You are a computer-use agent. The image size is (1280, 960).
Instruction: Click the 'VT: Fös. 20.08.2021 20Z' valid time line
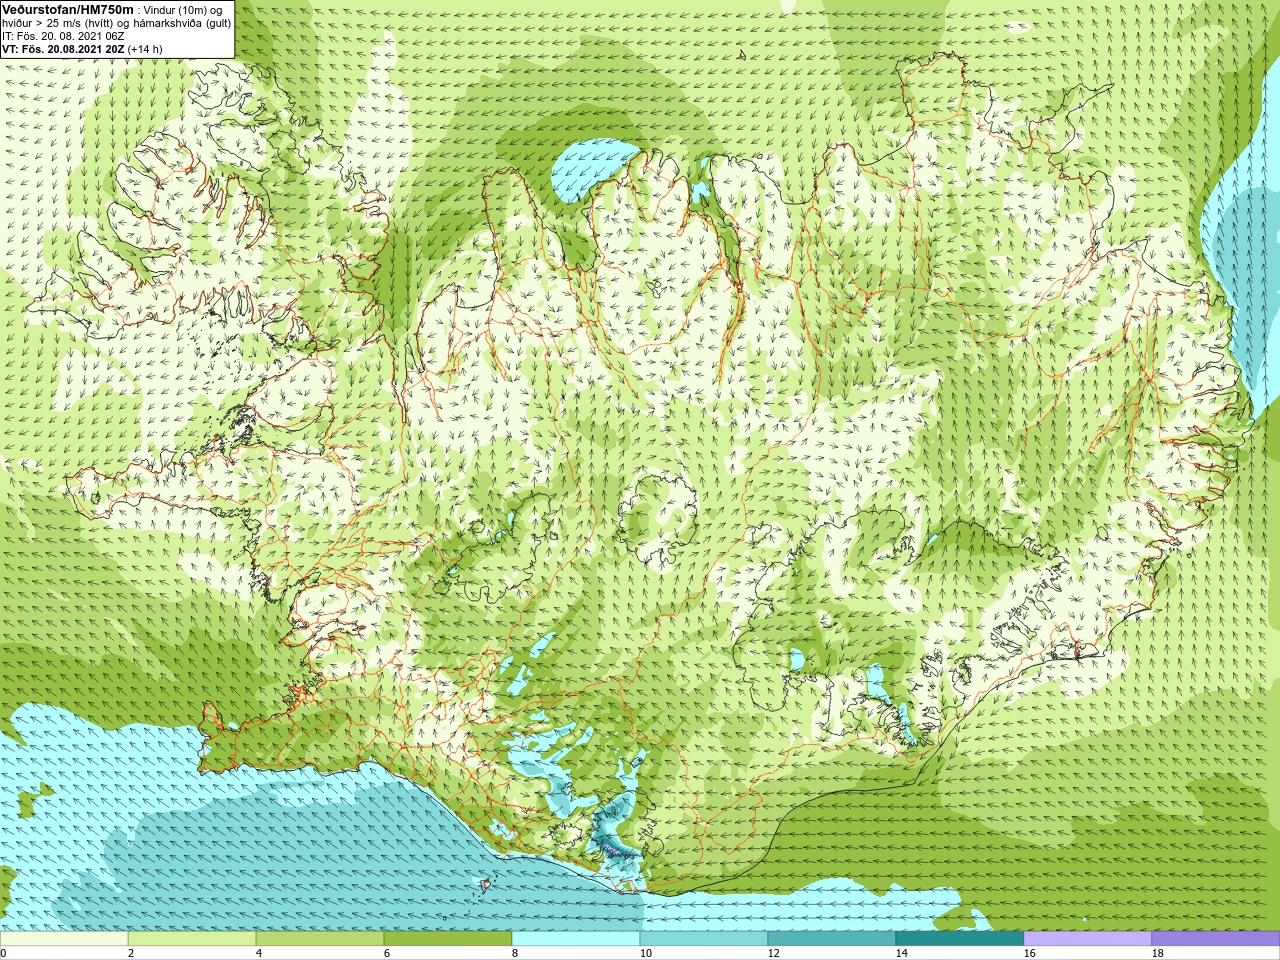pyautogui.click(x=63, y=49)
